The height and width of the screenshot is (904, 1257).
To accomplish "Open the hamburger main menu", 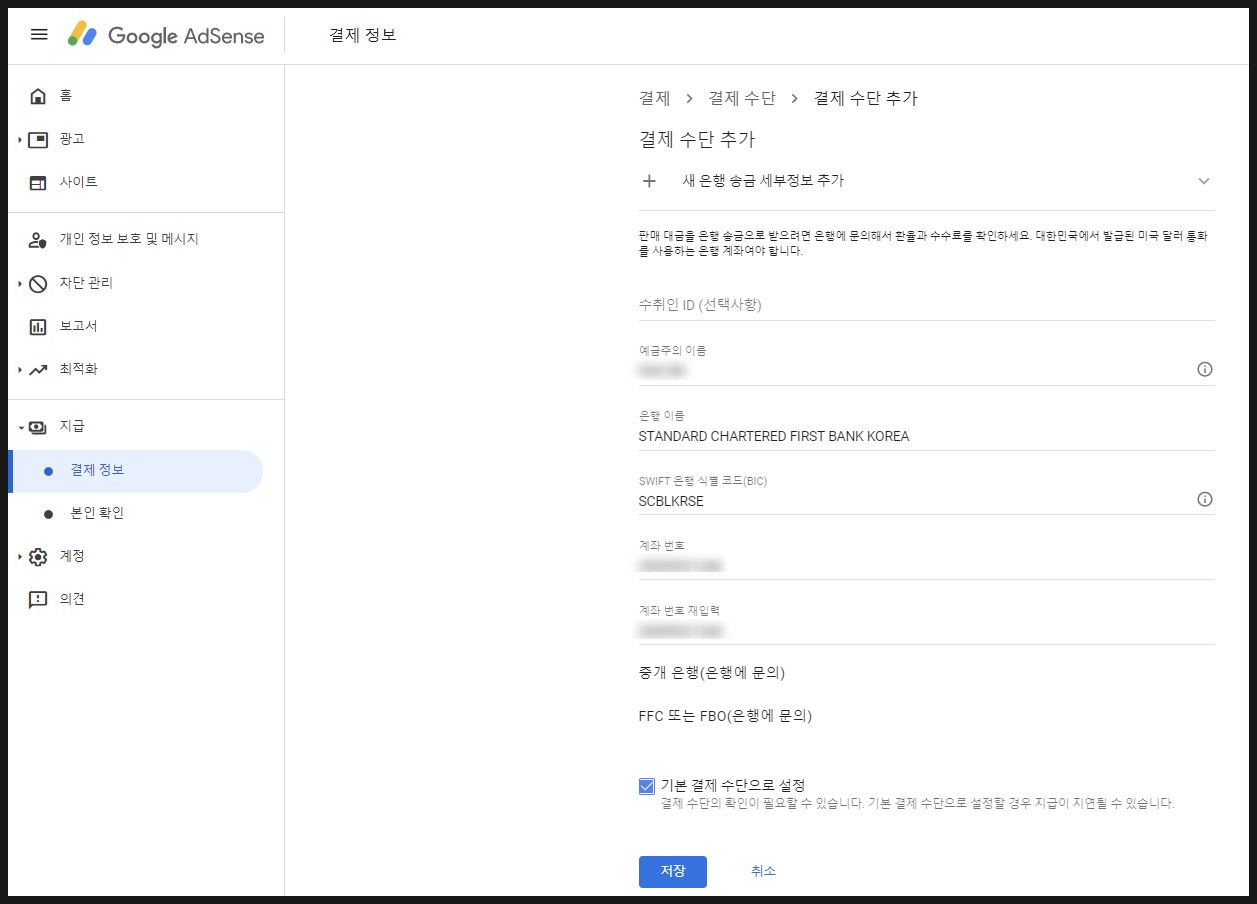I will (39, 35).
